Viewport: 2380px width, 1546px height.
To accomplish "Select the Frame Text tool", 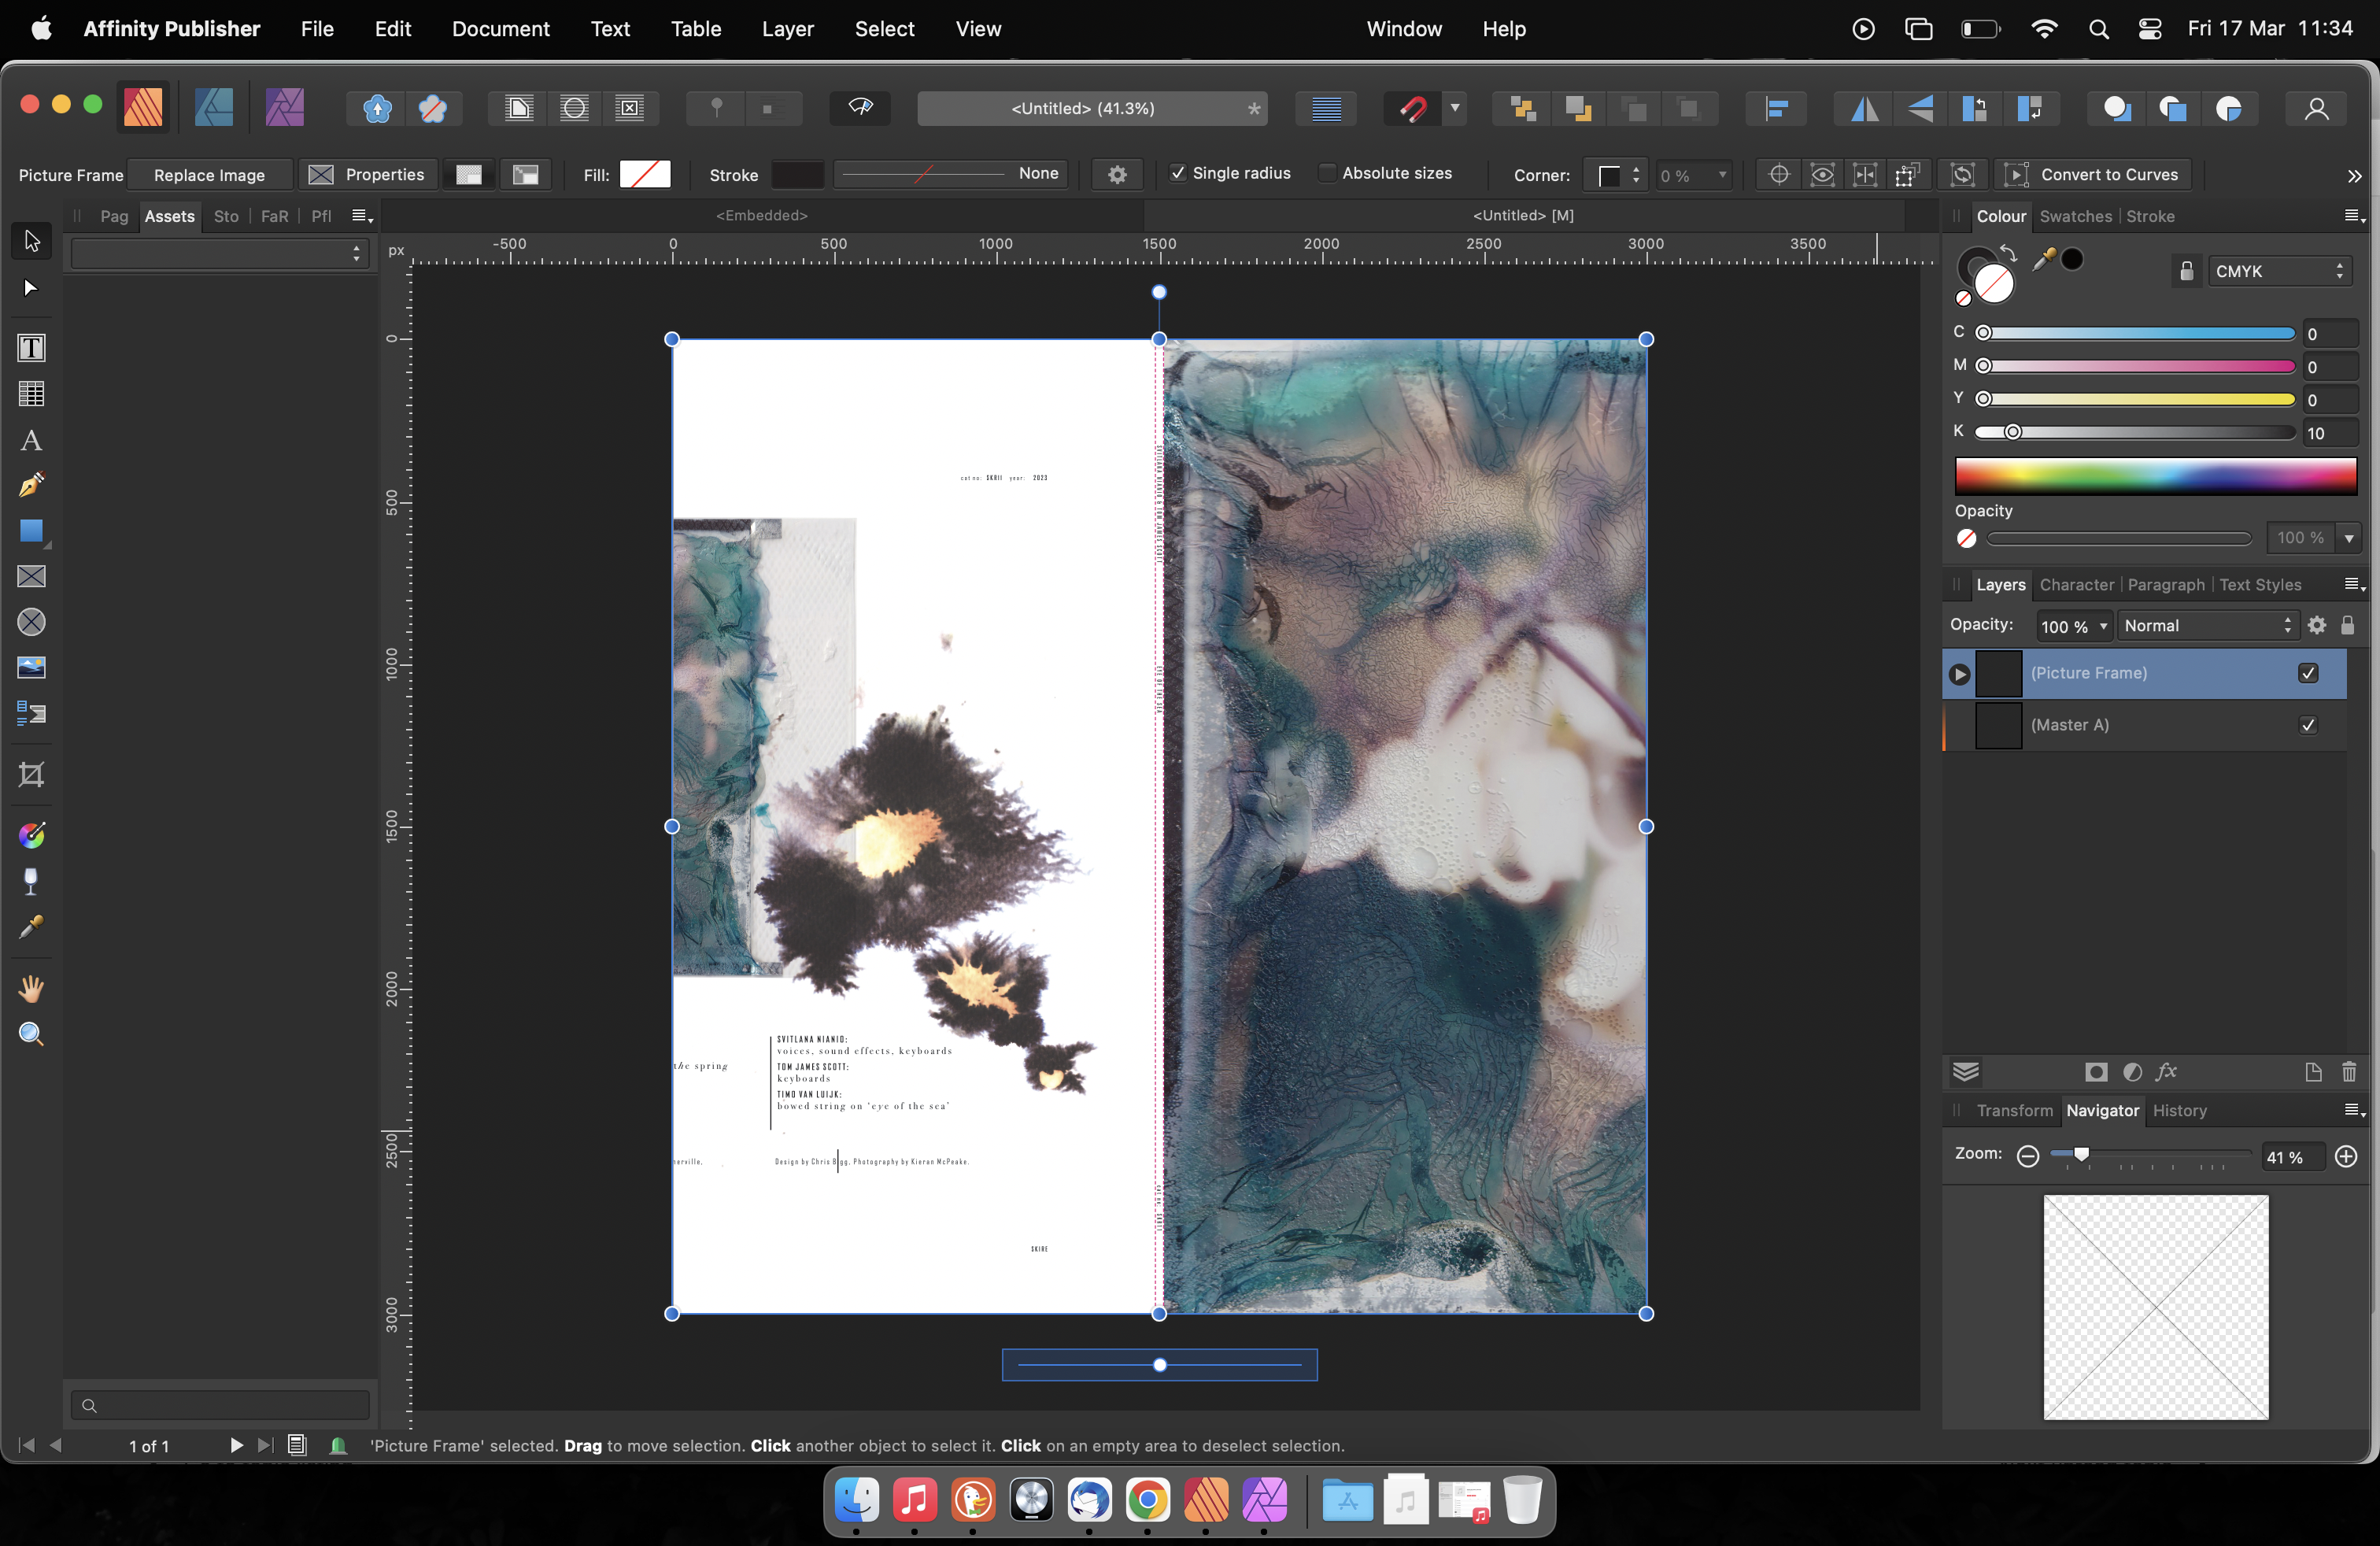I will pyautogui.click(x=31, y=348).
